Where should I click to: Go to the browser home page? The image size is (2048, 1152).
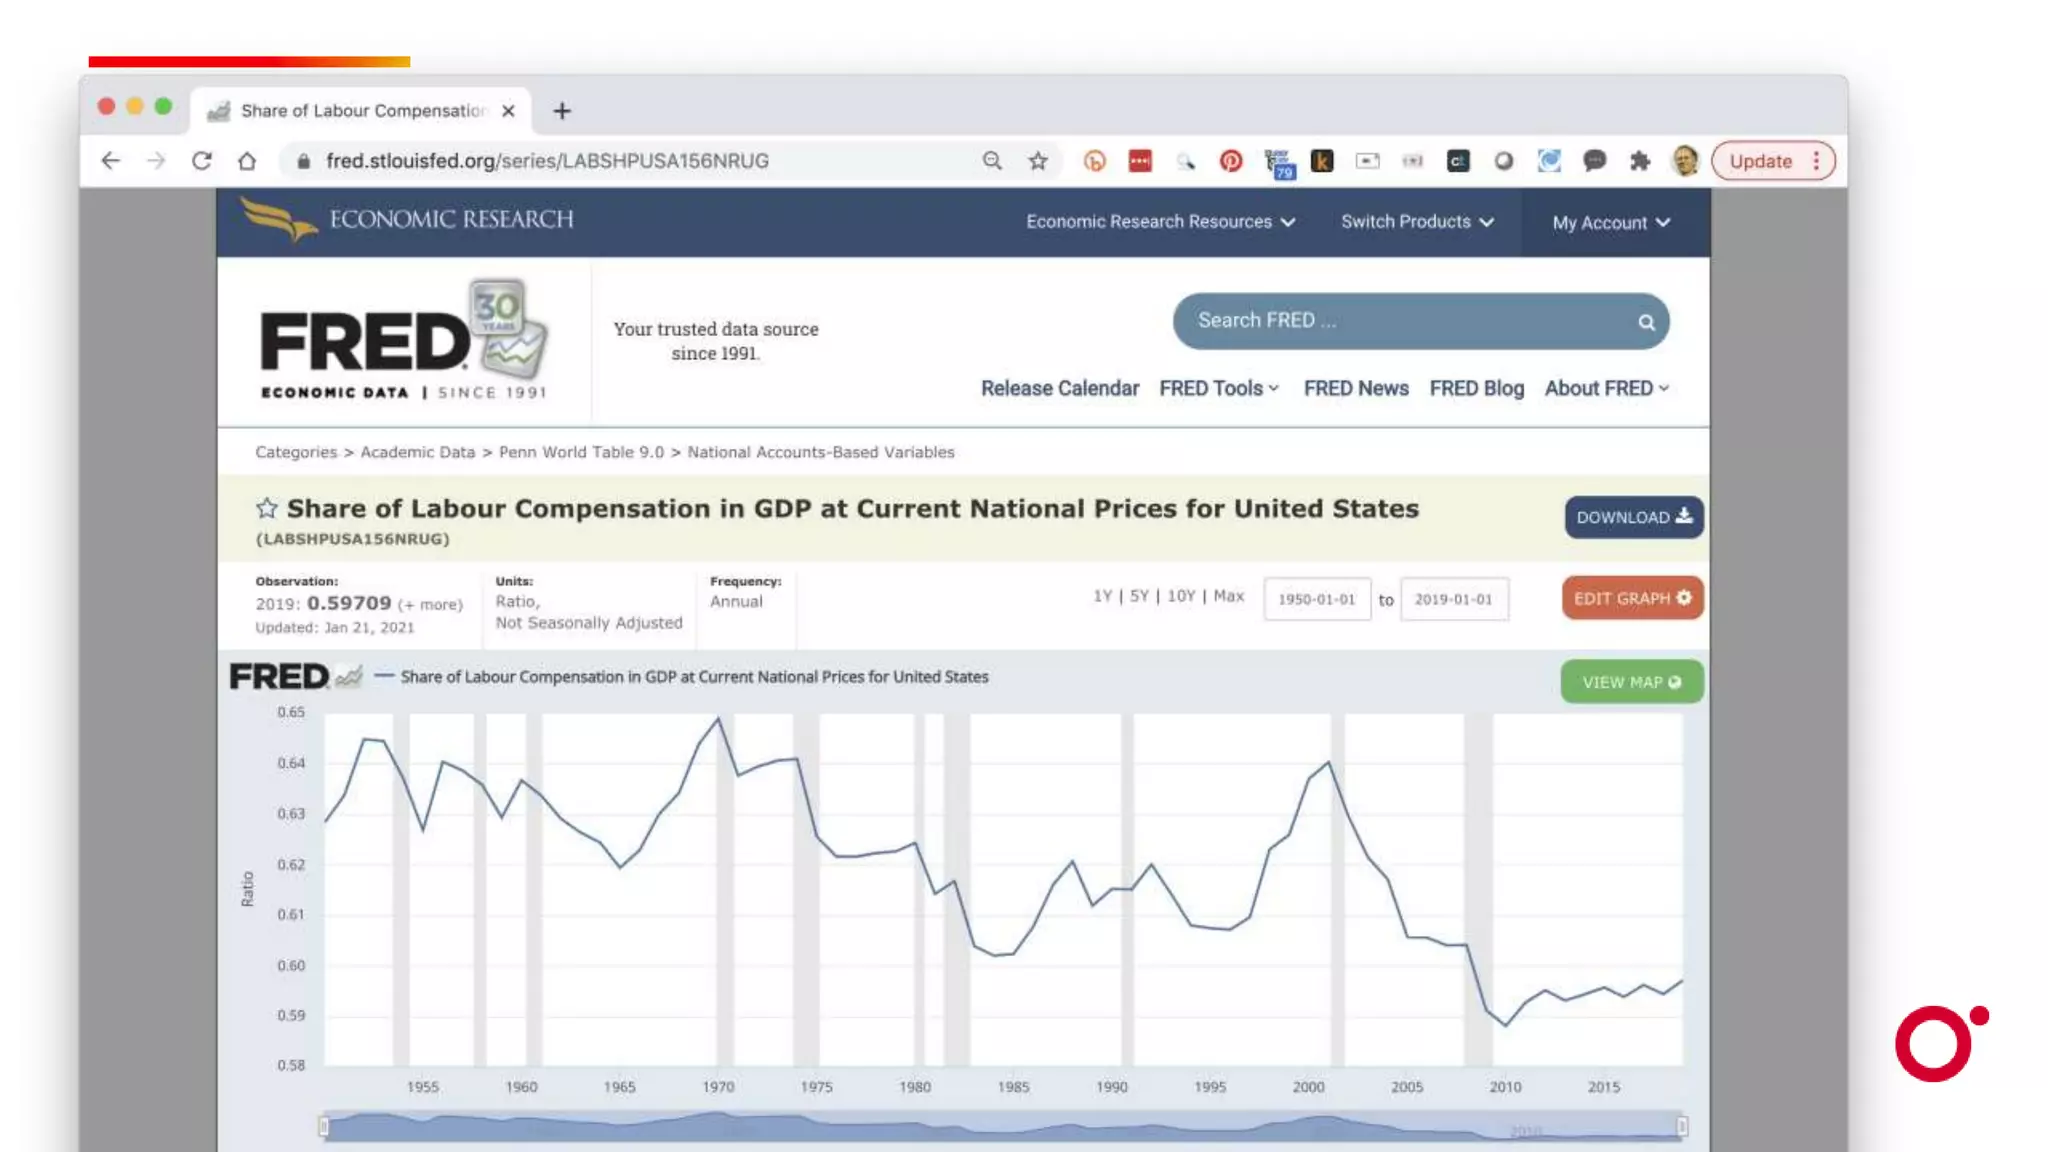click(x=247, y=161)
